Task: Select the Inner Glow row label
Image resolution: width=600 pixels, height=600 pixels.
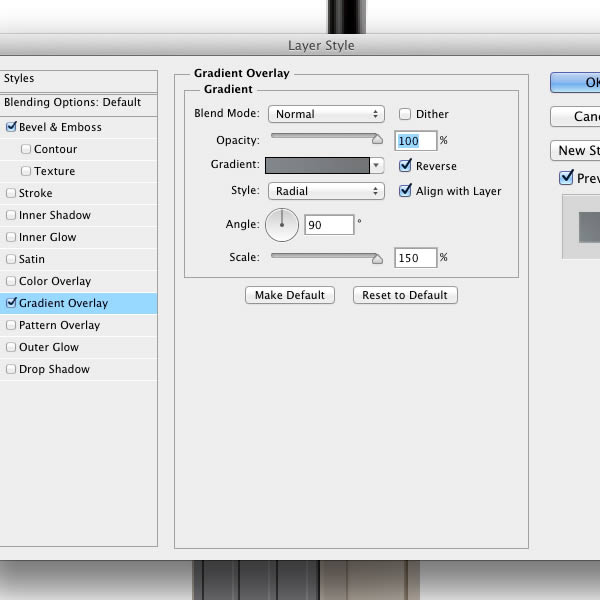Action: click(x=47, y=237)
